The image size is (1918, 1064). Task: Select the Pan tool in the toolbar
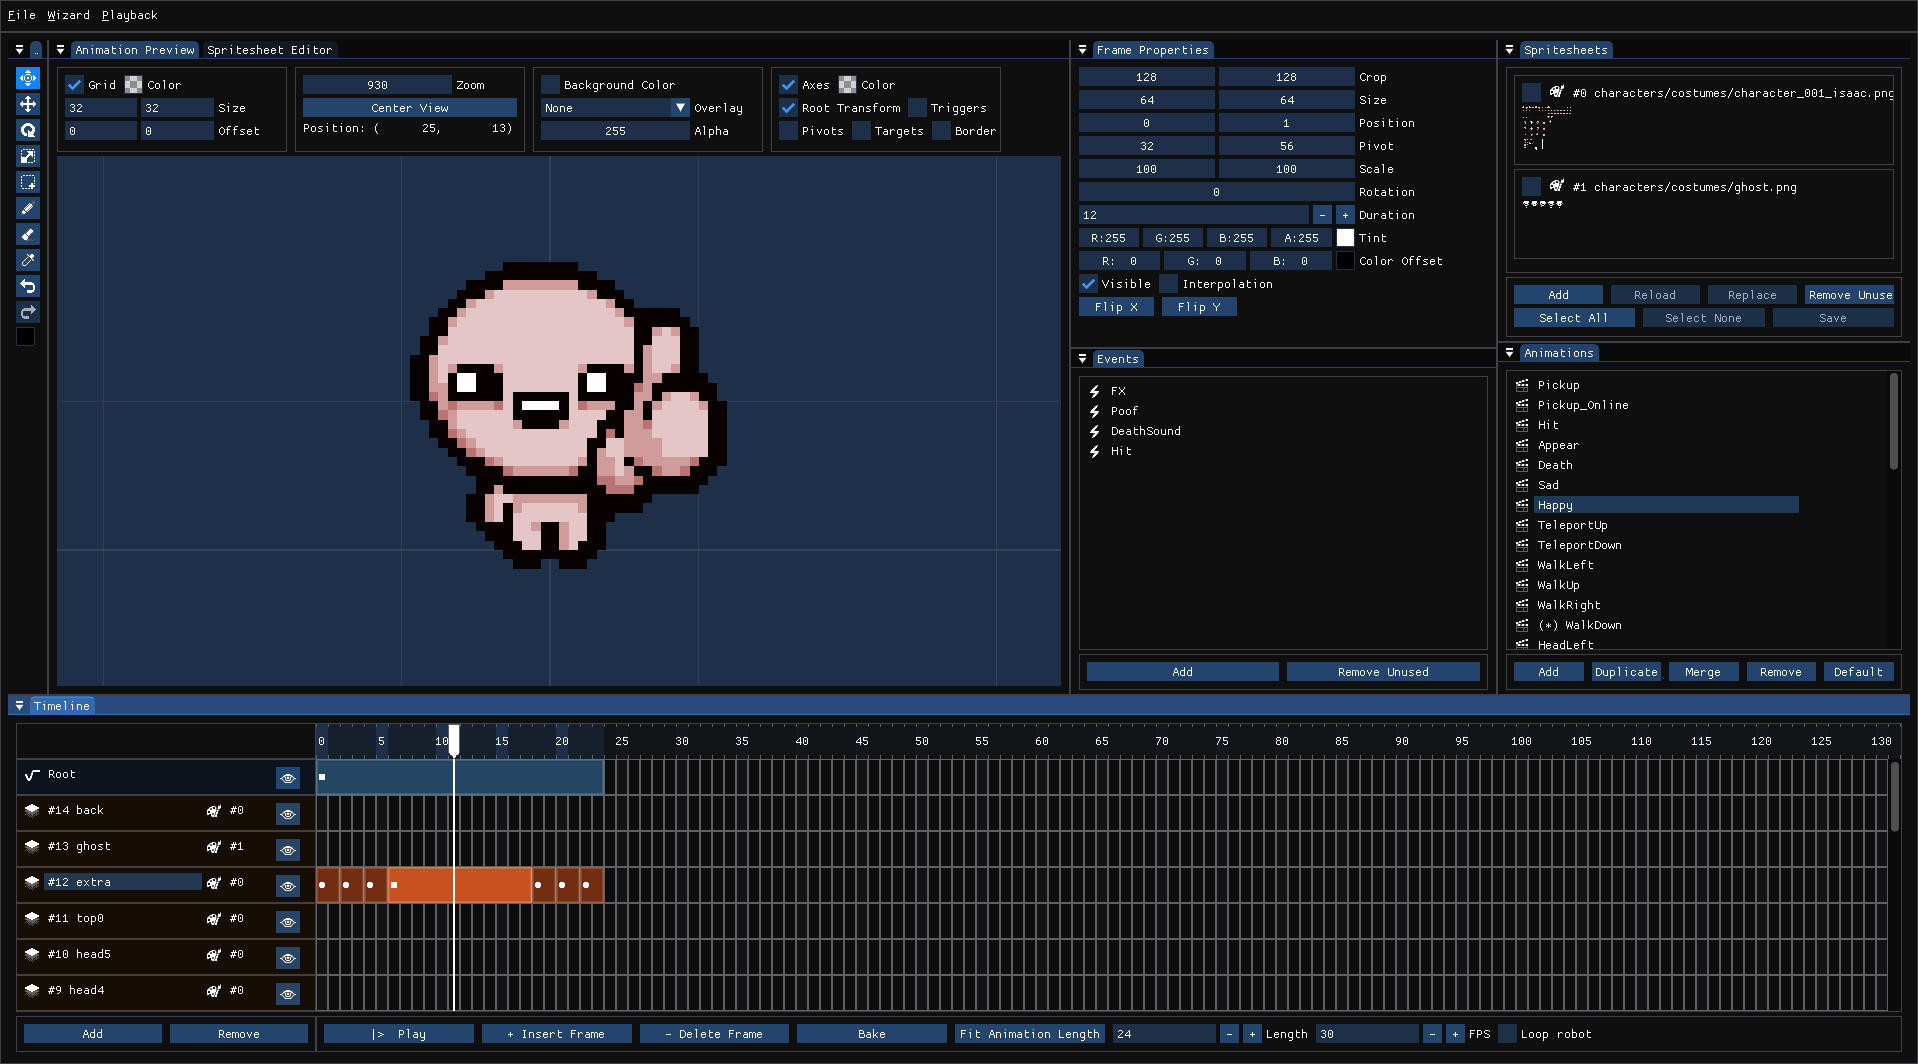[28, 78]
